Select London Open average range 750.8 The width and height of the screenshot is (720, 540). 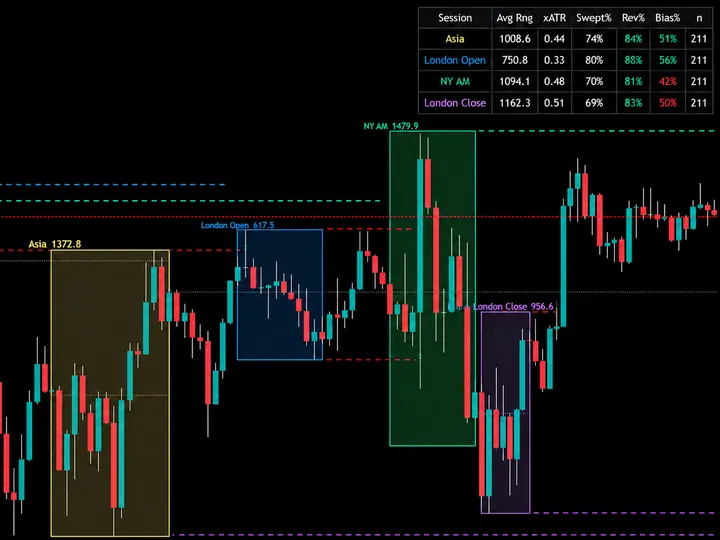[515, 60]
